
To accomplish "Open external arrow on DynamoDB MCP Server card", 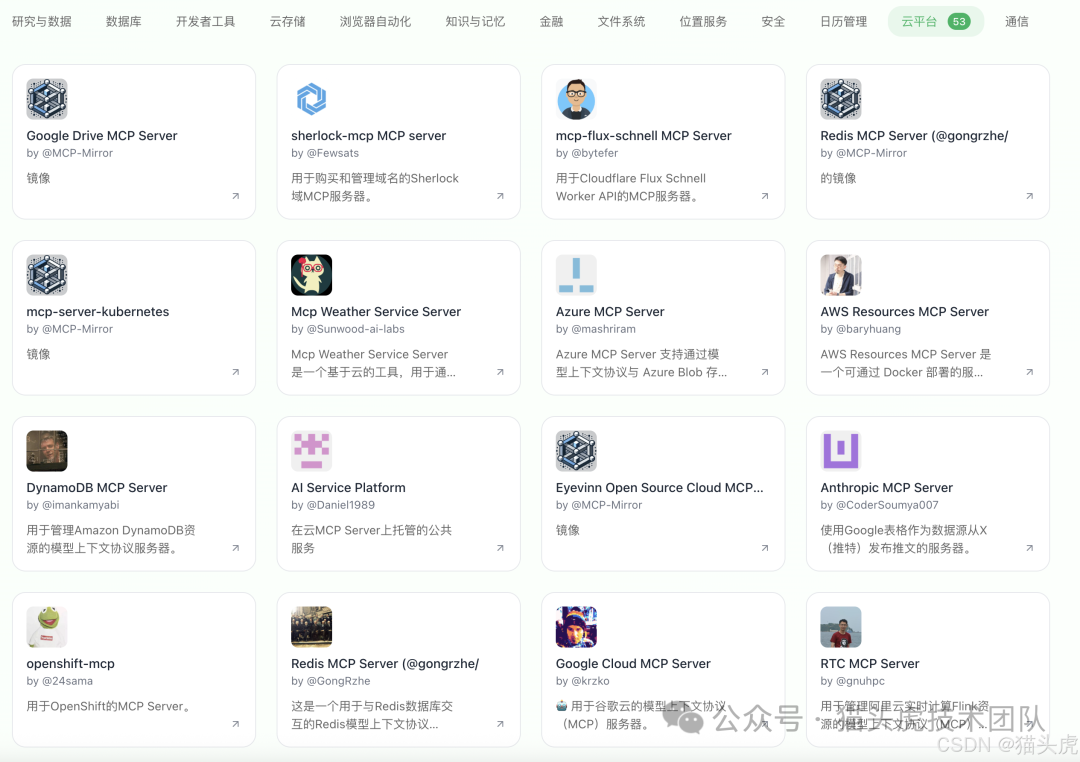I will coord(236,548).
